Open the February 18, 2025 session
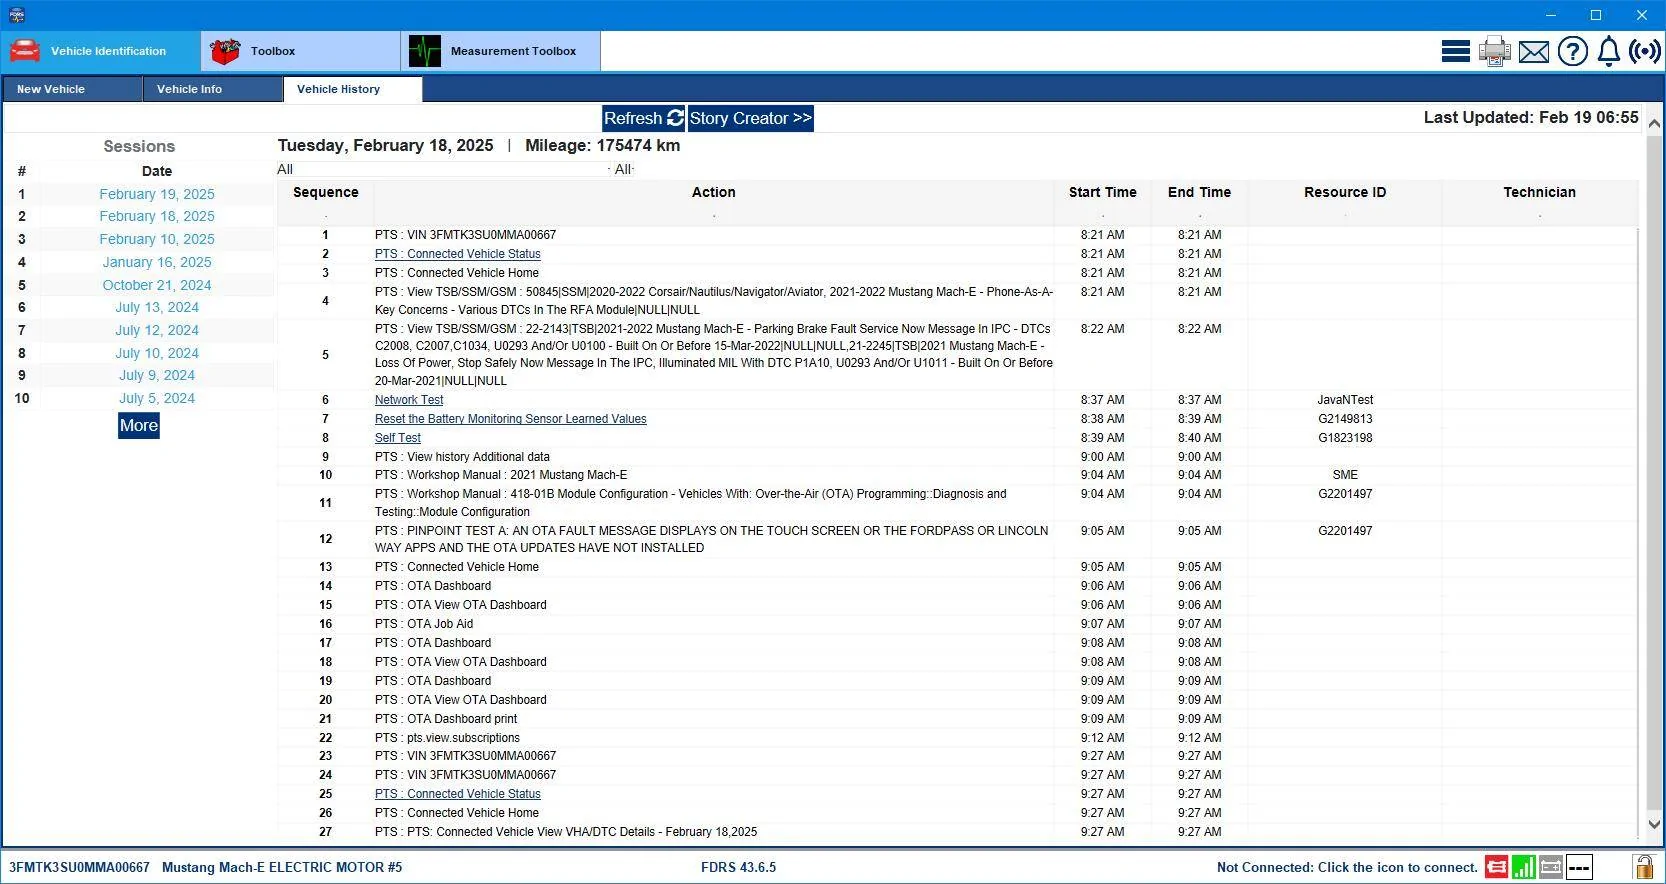This screenshot has height=884, width=1666. [157, 216]
